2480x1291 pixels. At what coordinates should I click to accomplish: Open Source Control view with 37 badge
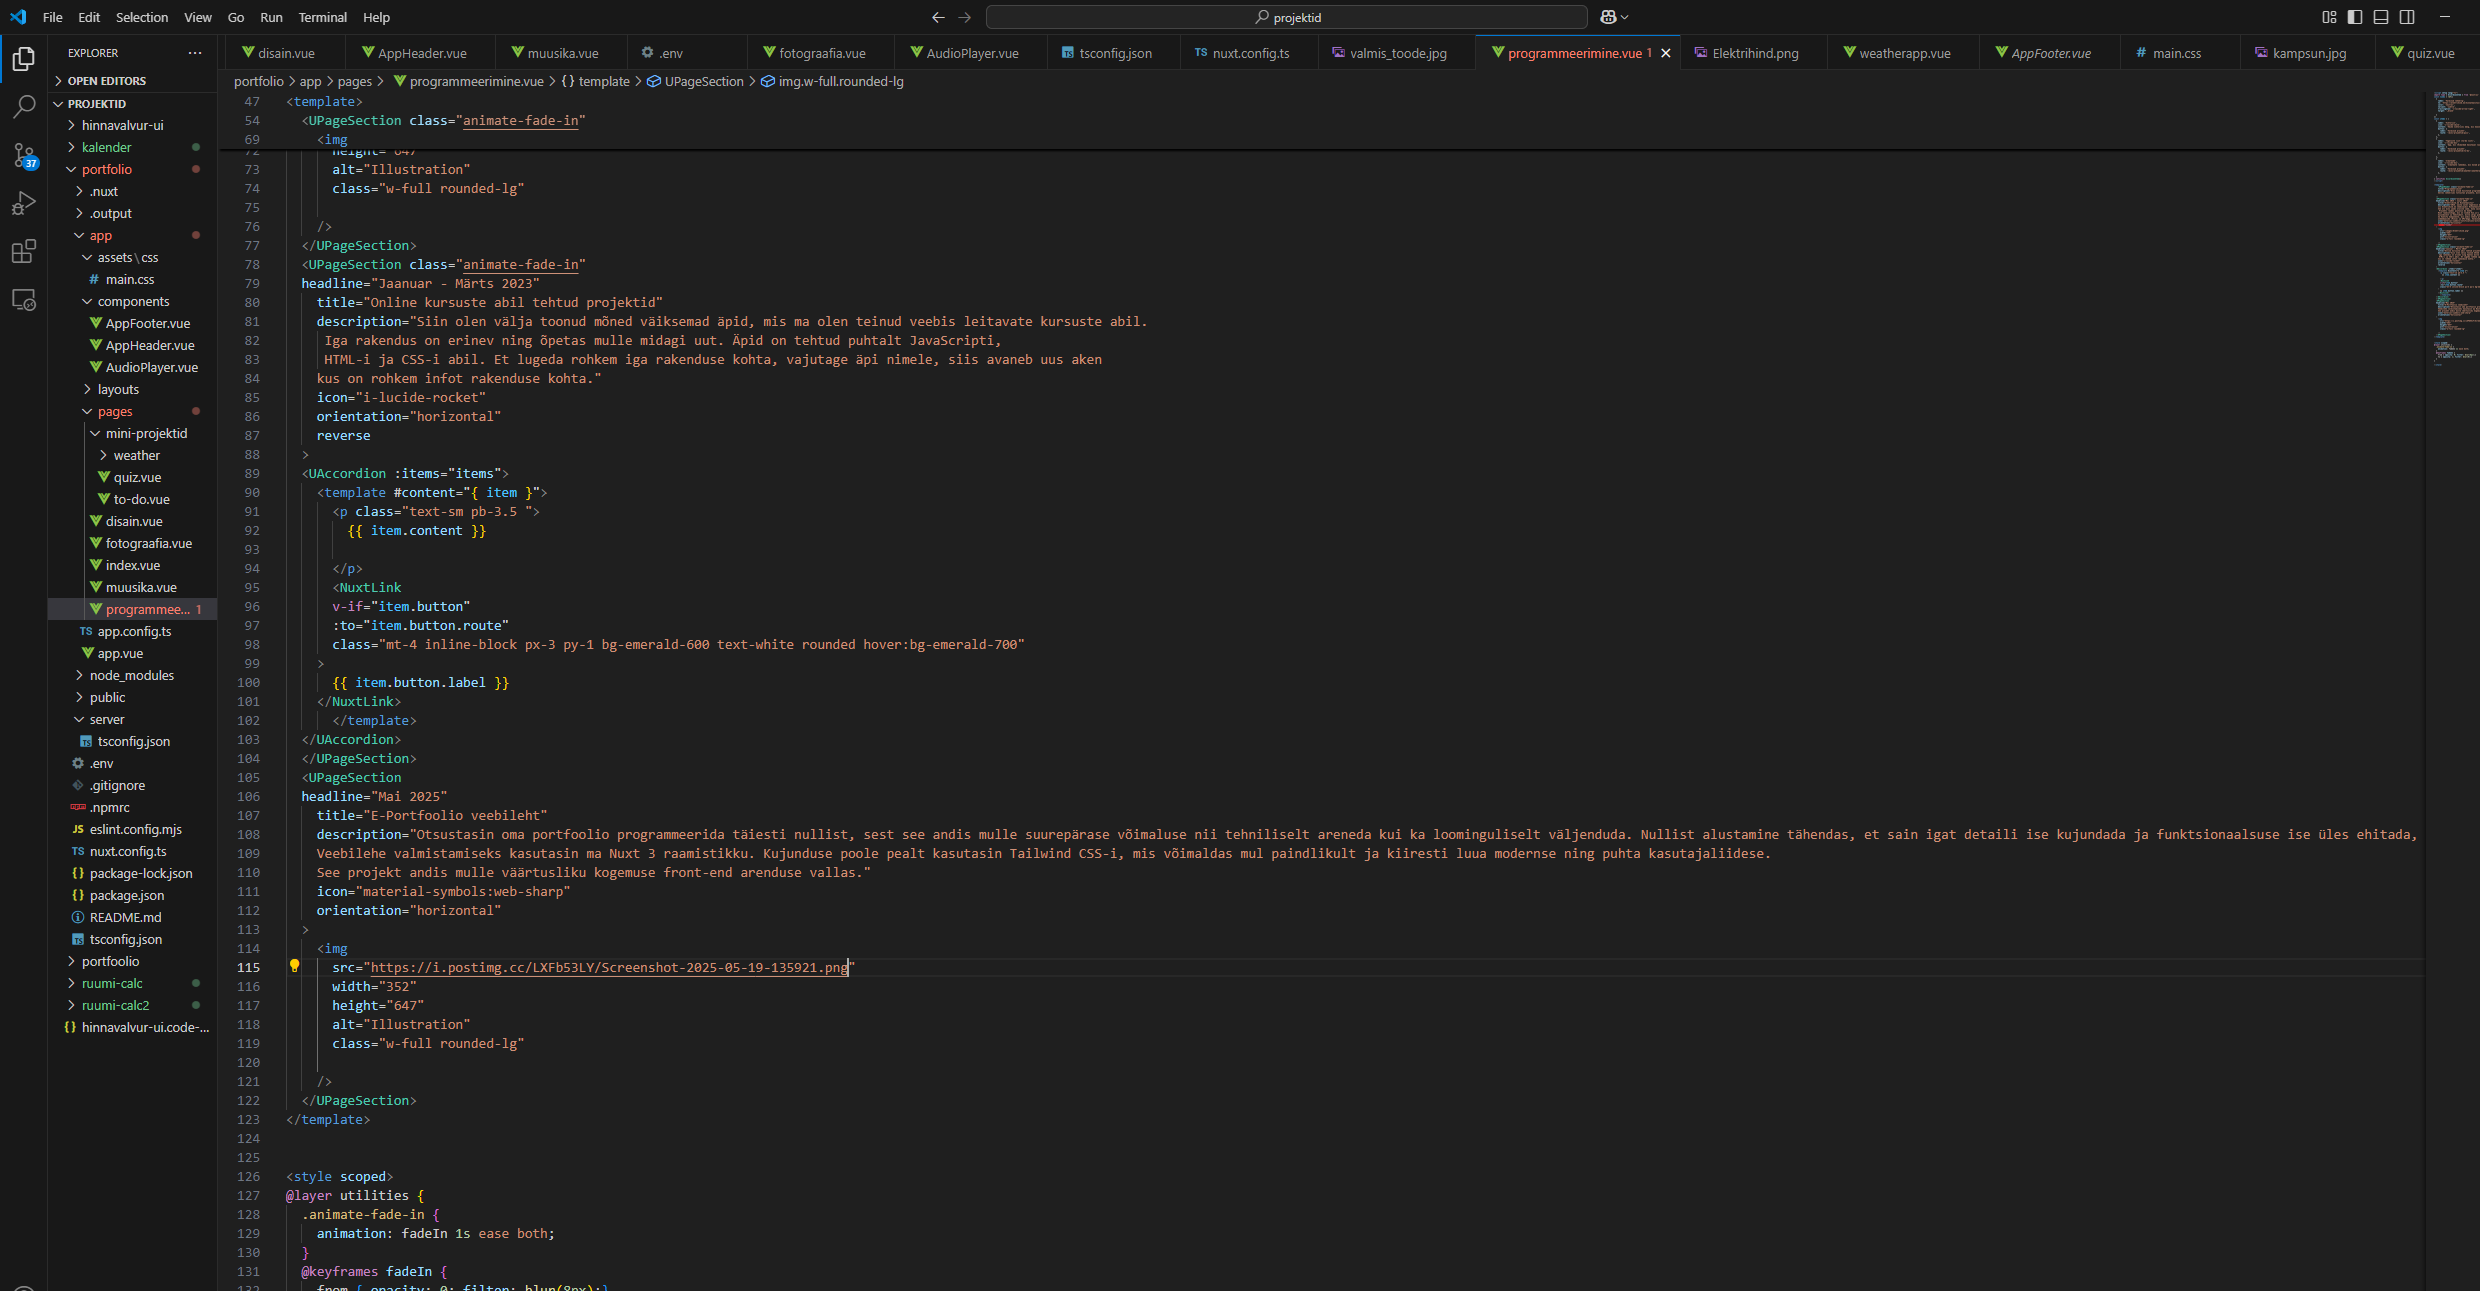pos(24,155)
